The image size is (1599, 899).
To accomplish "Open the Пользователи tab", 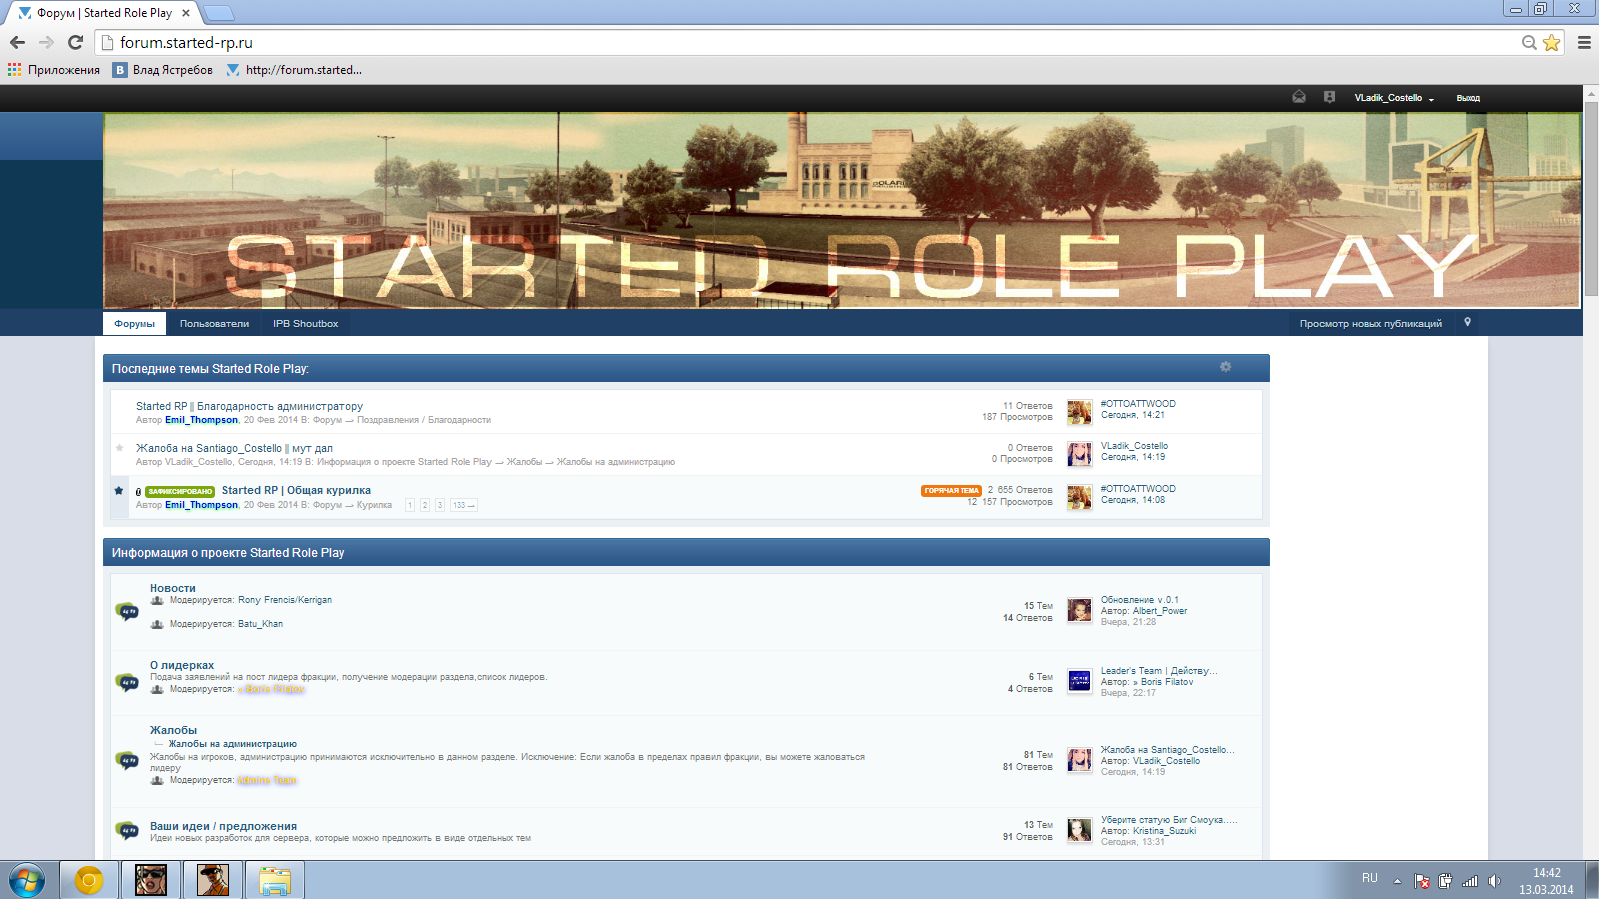I will point(214,324).
